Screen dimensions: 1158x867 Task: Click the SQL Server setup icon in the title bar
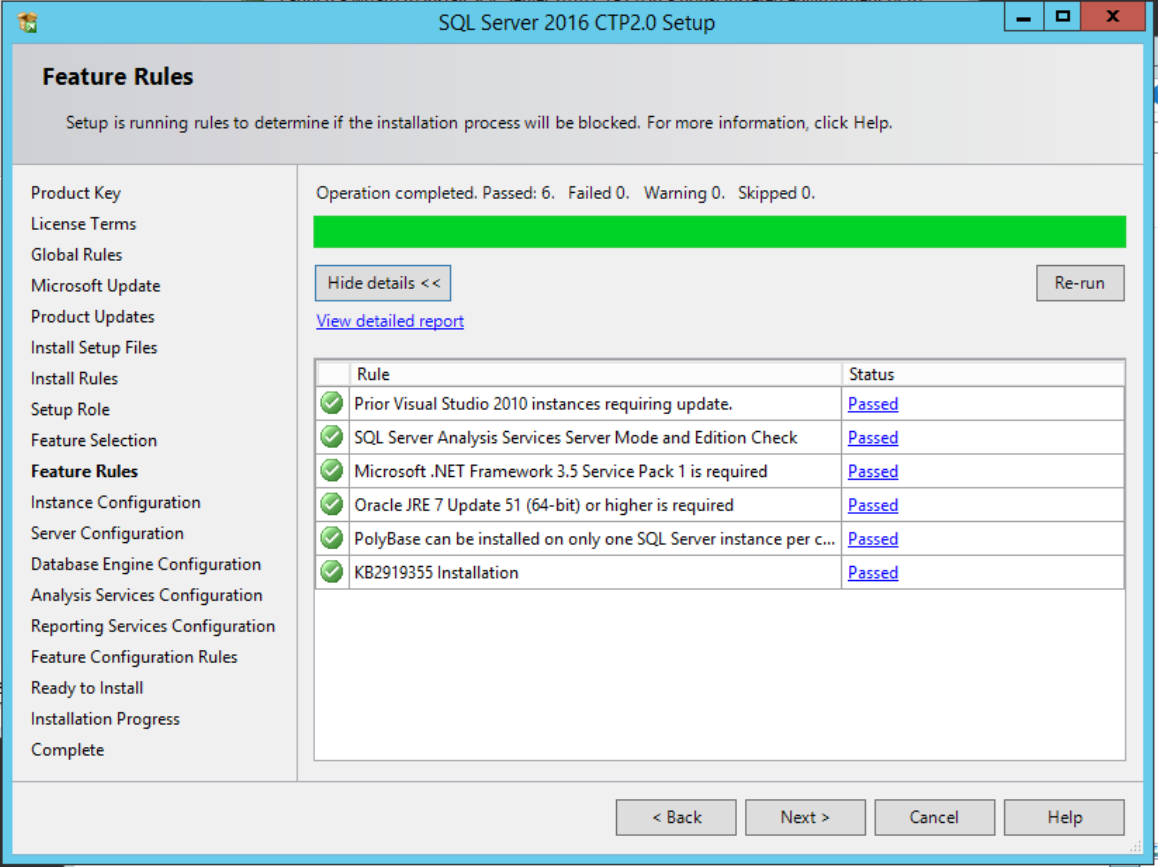click(x=28, y=23)
